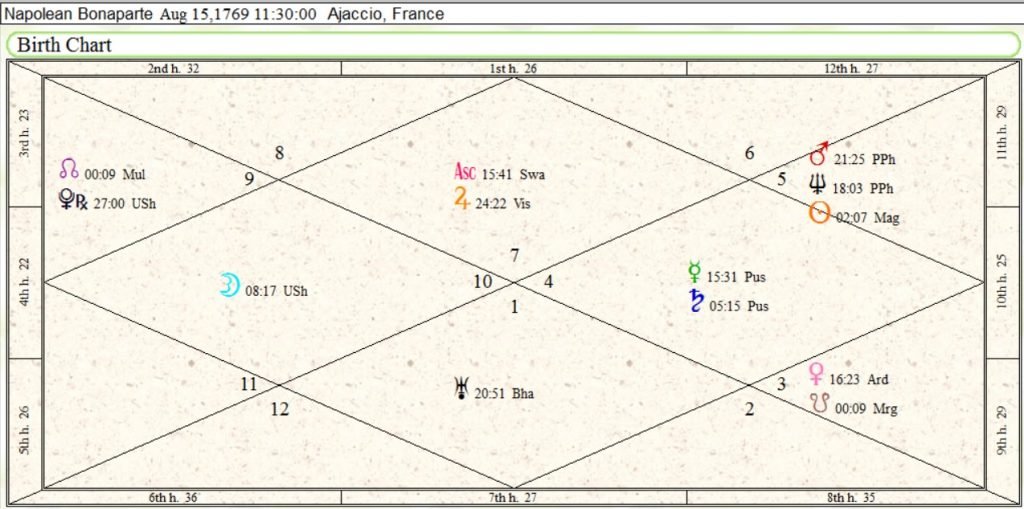
Task: Click the '5th h. 26' side label
Action: 24,431
